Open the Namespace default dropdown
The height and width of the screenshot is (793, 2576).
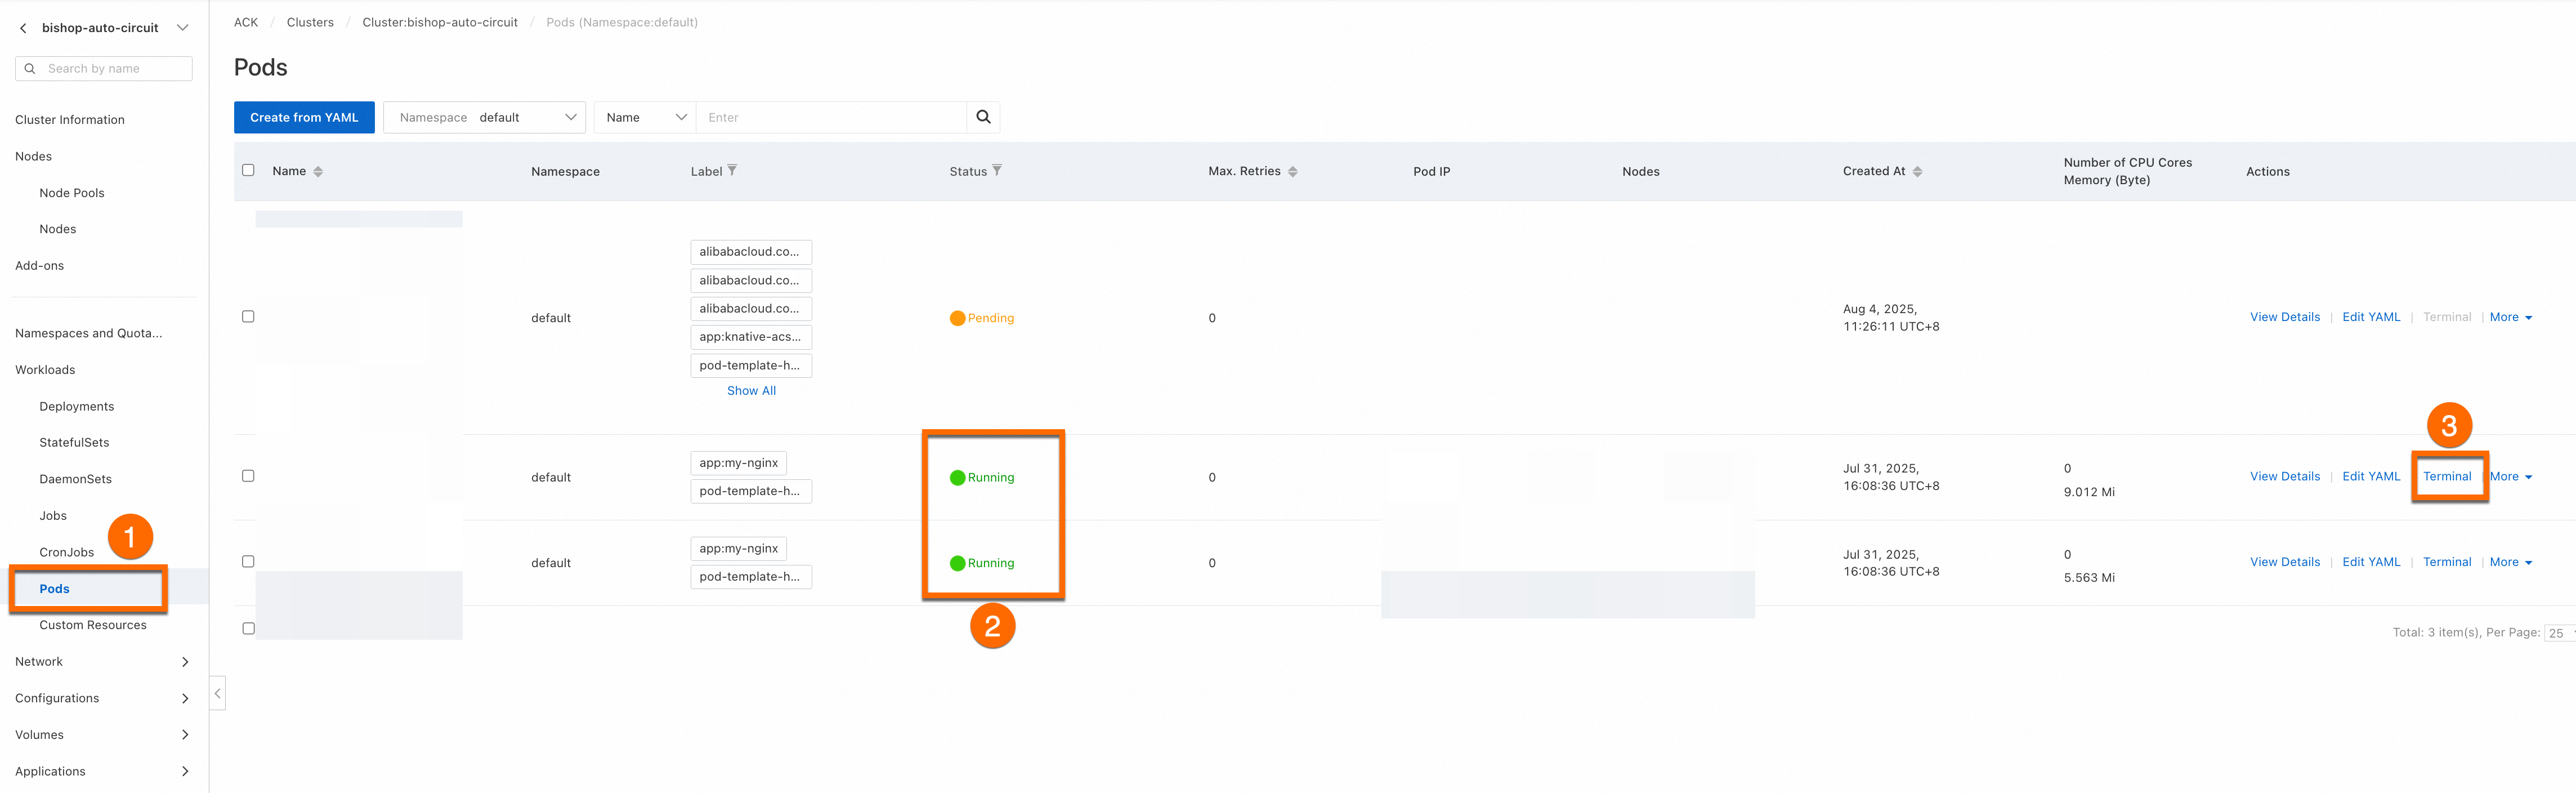pos(485,117)
